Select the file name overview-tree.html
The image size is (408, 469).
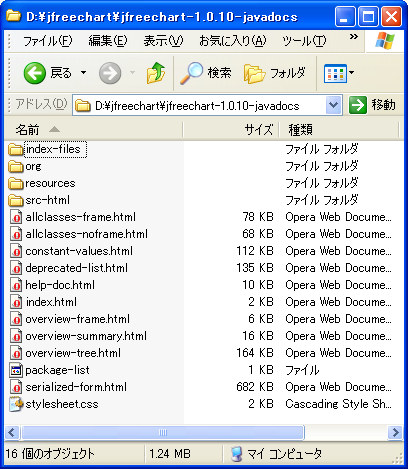[x=73, y=353]
